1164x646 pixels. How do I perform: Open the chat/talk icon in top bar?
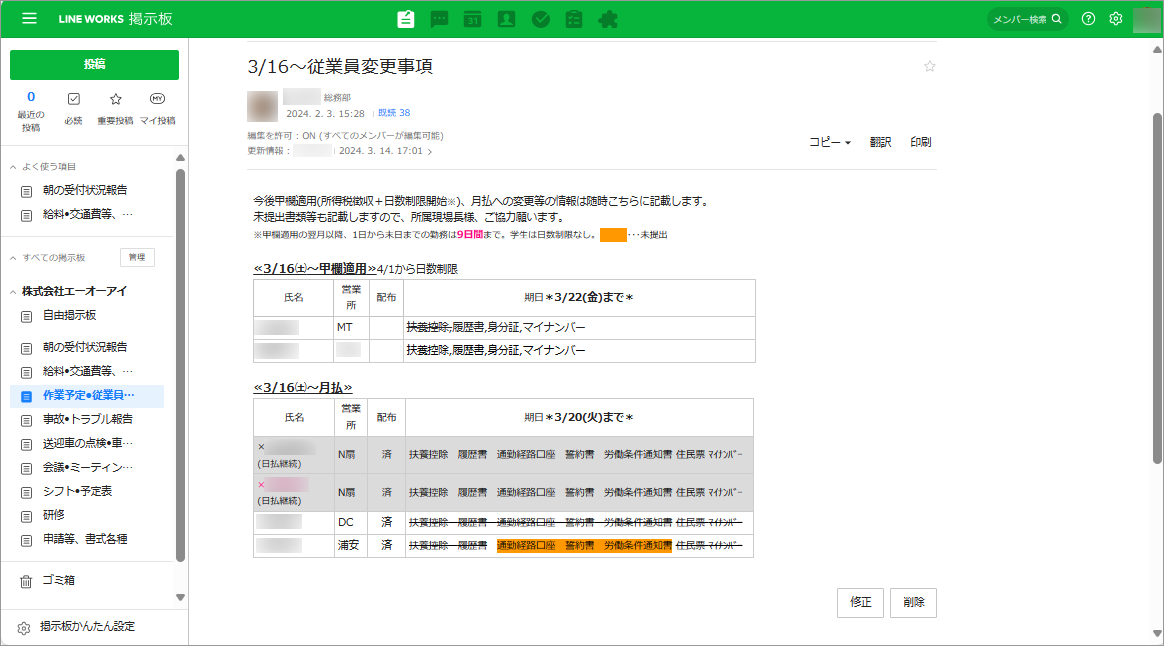[439, 19]
